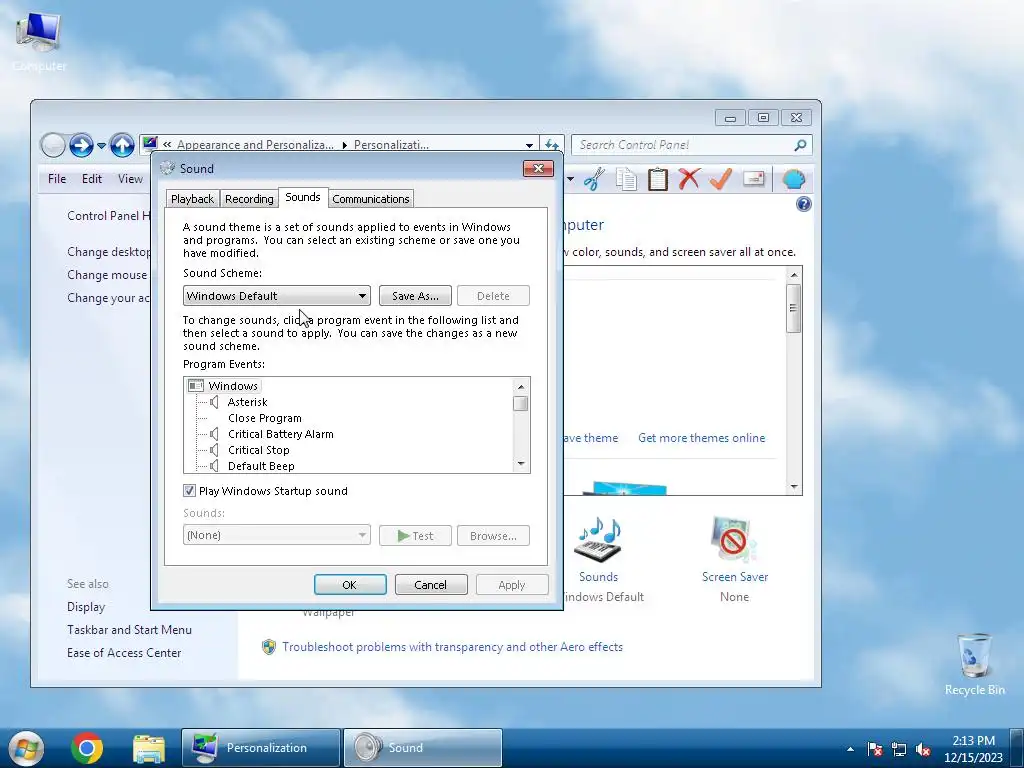
Task: Click Save As... in Sound dialog
Action: pos(415,296)
